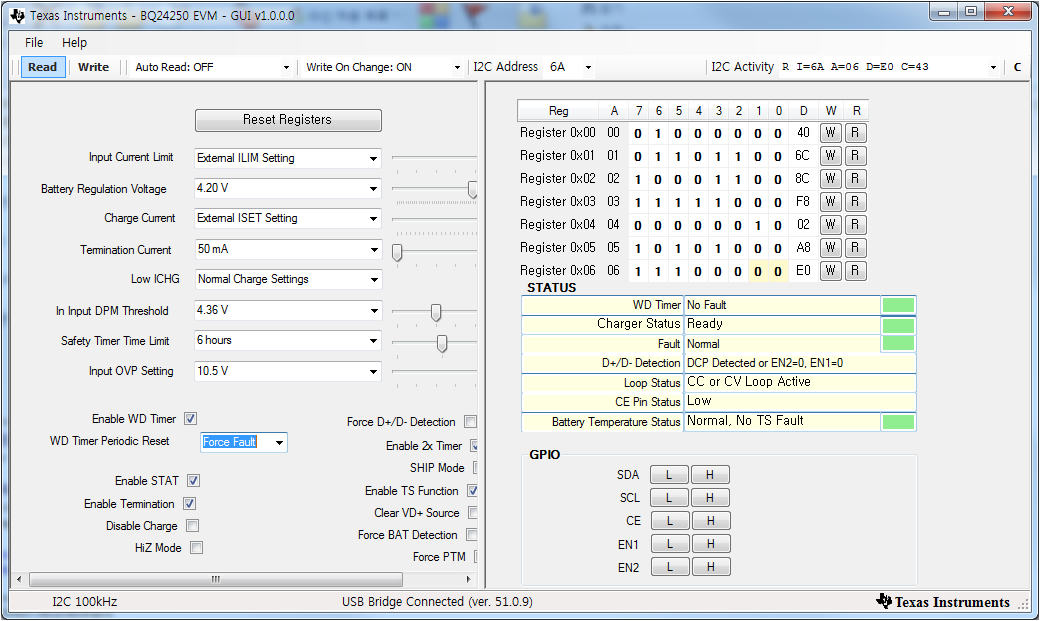Click the R button for Register 0x02

(x=856, y=178)
